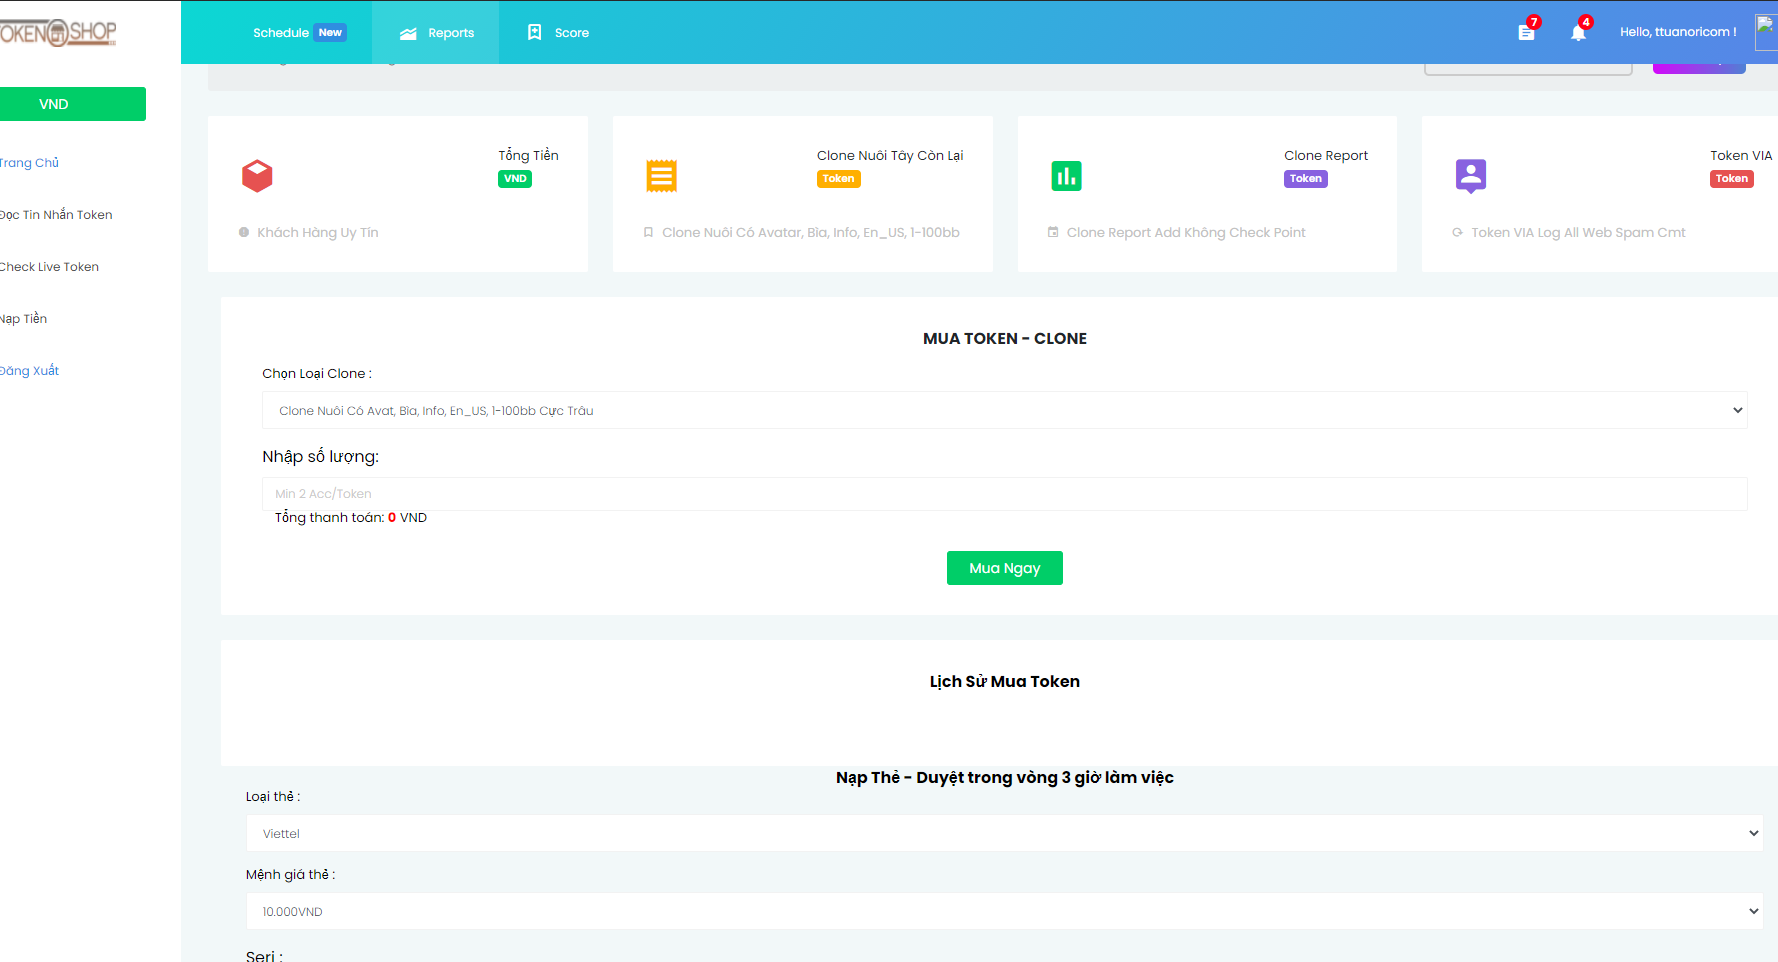
Task: Open the Check Live Token link
Action: (x=49, y=267)
